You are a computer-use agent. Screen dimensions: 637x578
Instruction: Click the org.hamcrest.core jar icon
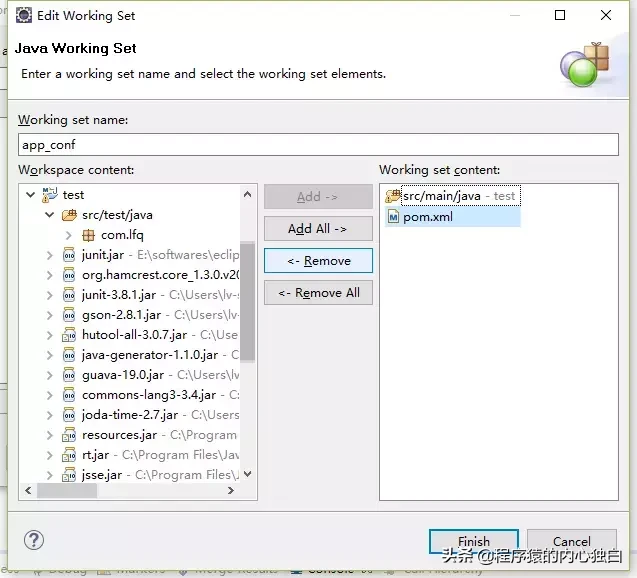[x=69, y=275]
